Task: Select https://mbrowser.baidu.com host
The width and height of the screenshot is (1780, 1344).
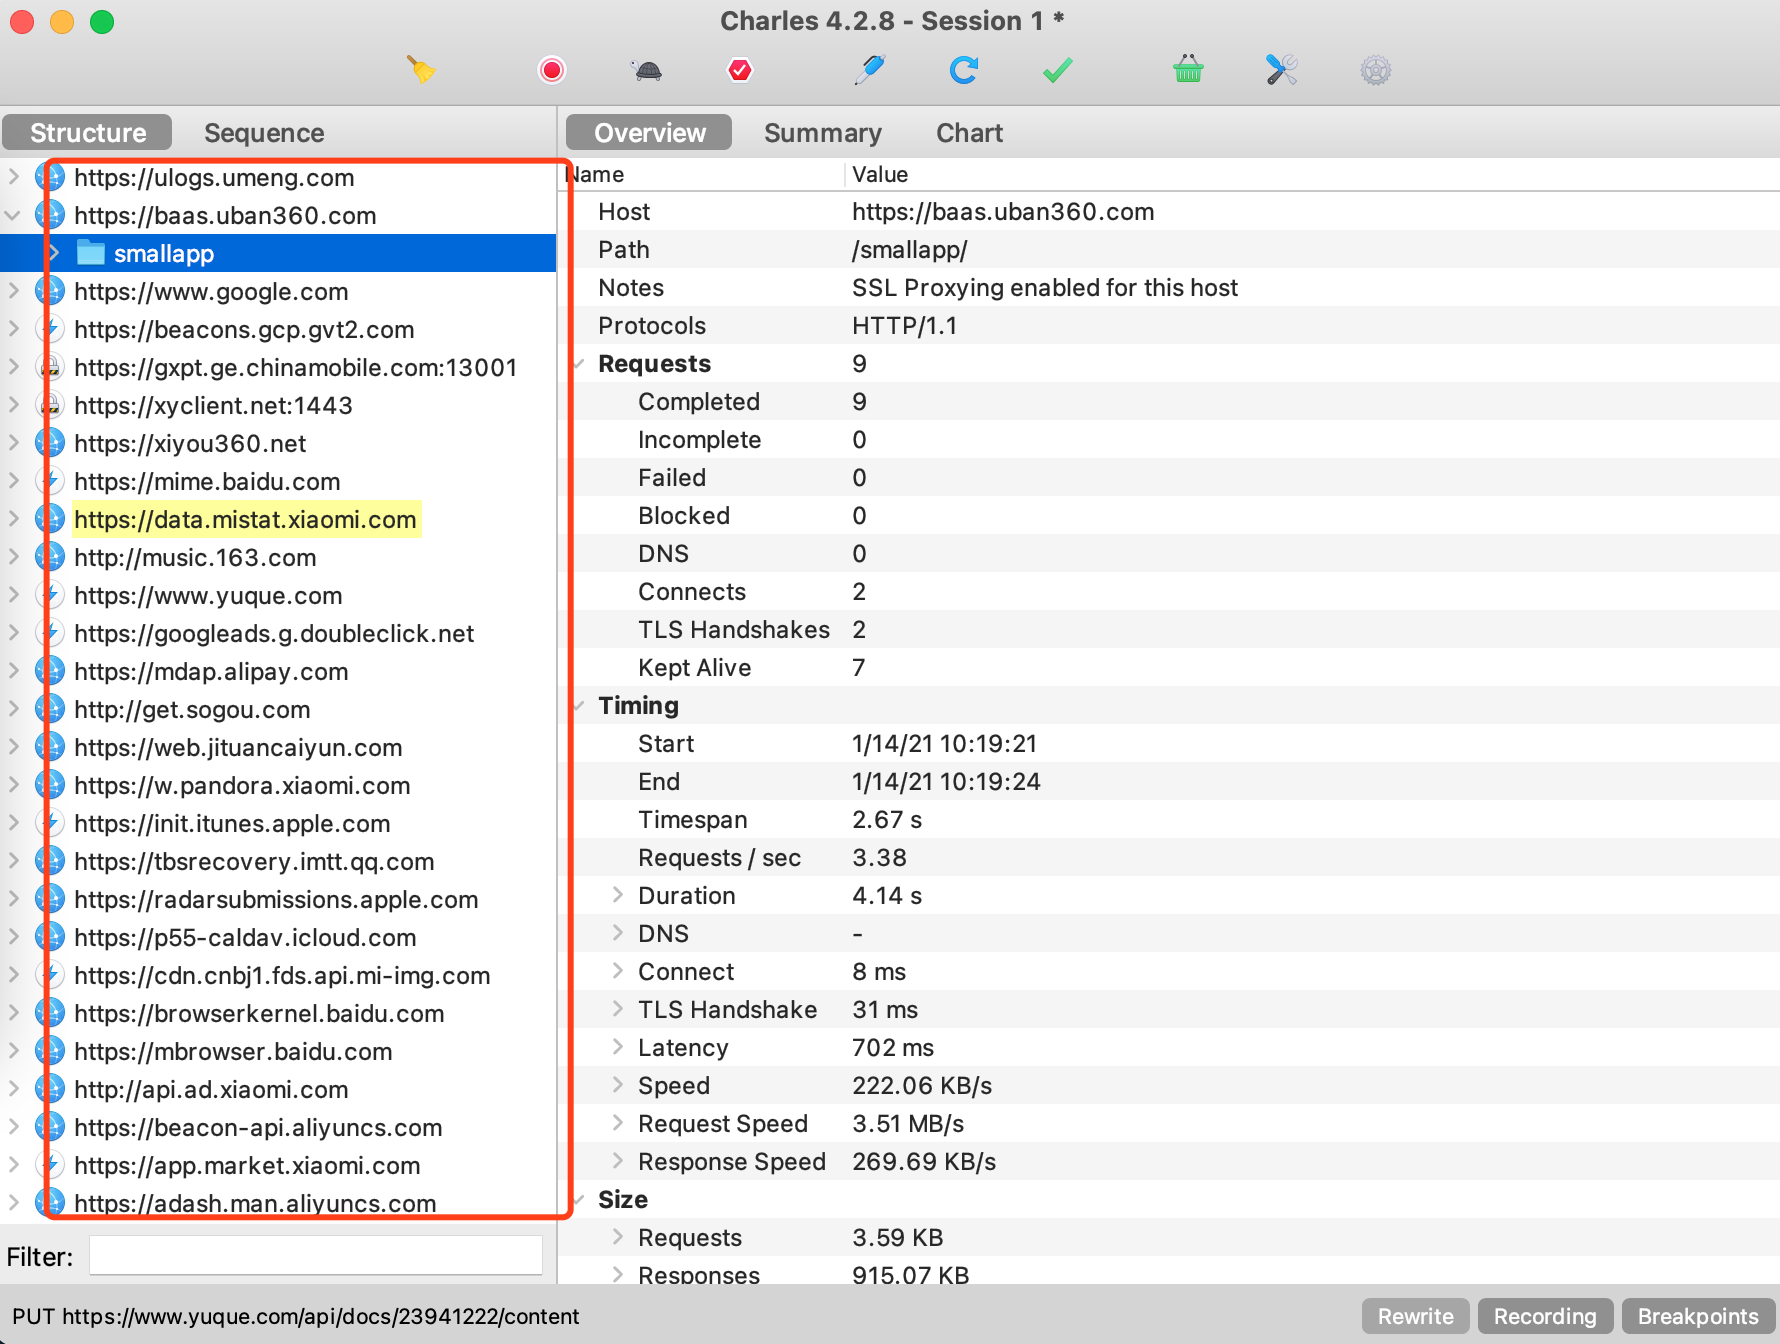Action: click(x=233, y=1051)
